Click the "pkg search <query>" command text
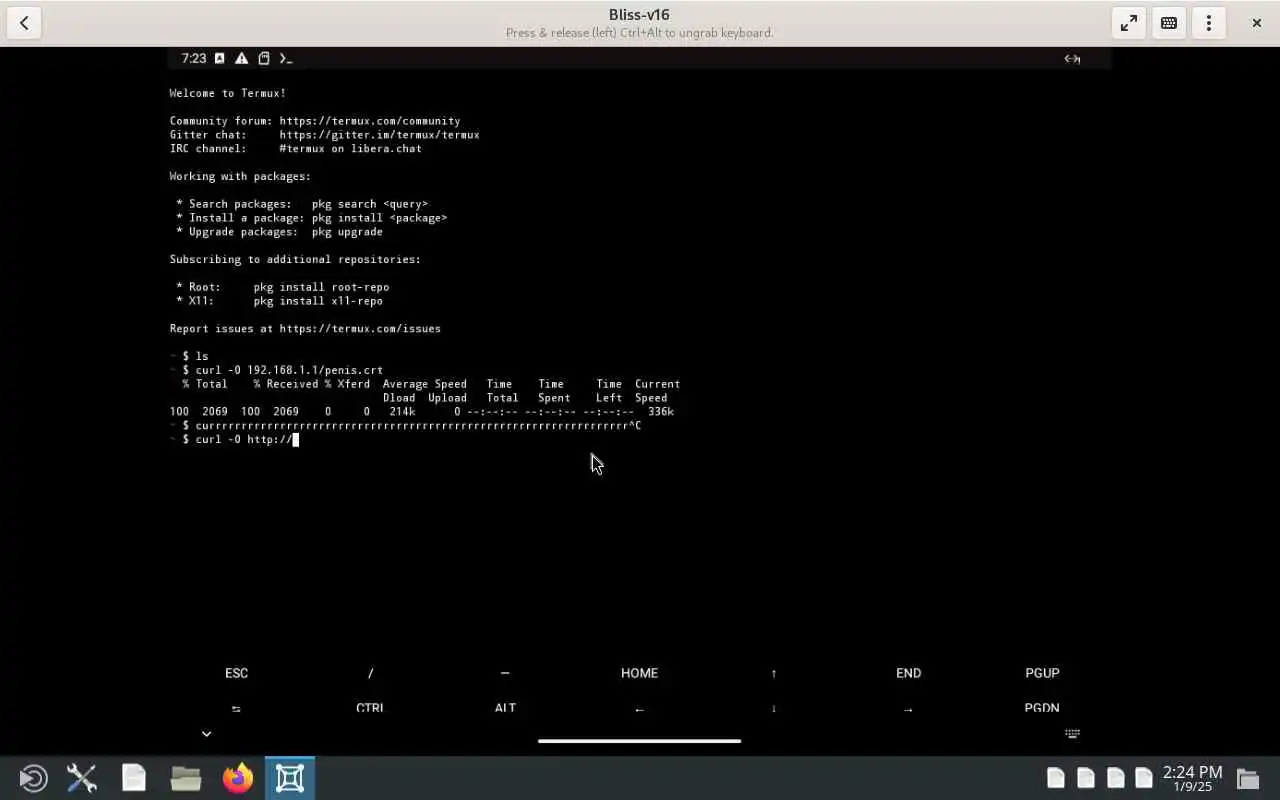 [x=370, y=204]
